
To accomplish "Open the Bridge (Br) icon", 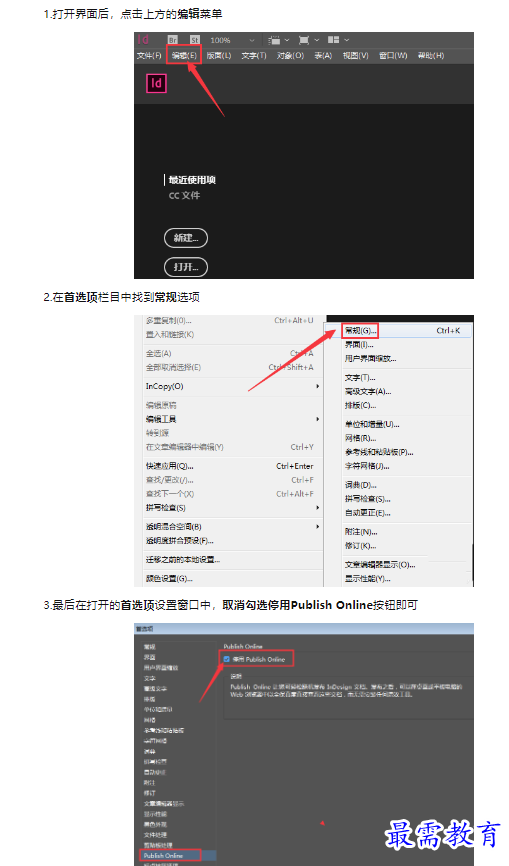I will [173, 40].
